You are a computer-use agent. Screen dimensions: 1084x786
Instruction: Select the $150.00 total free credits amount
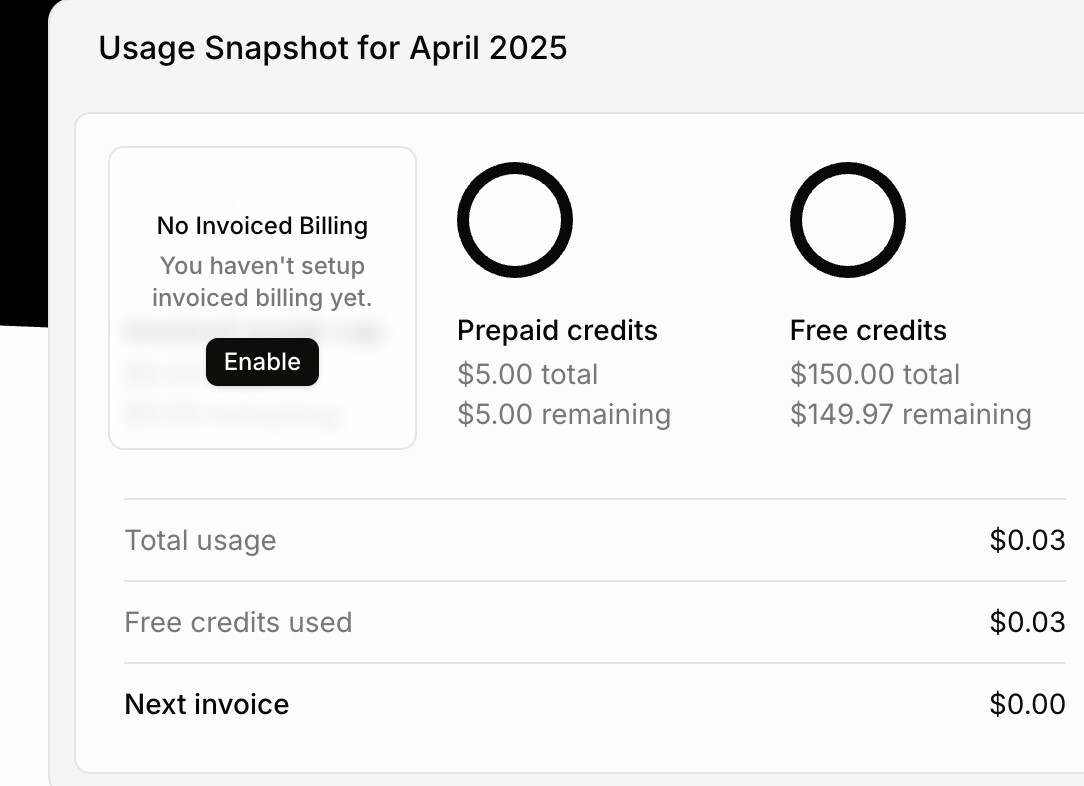pyautogui.click(x=875, y=375)
